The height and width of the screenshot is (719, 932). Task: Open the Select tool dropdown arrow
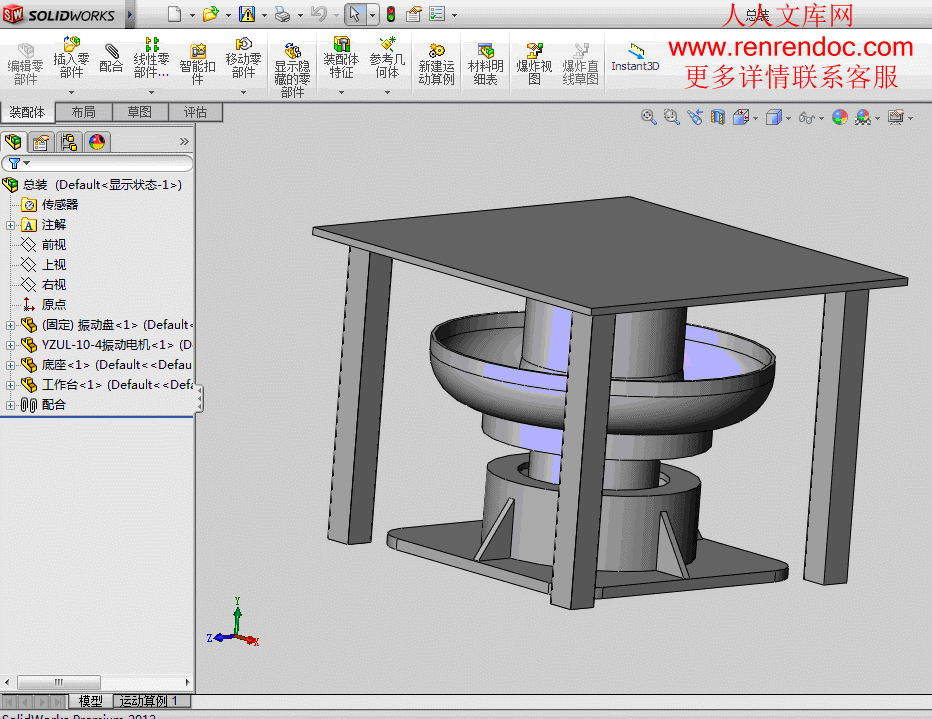[372, 15]
